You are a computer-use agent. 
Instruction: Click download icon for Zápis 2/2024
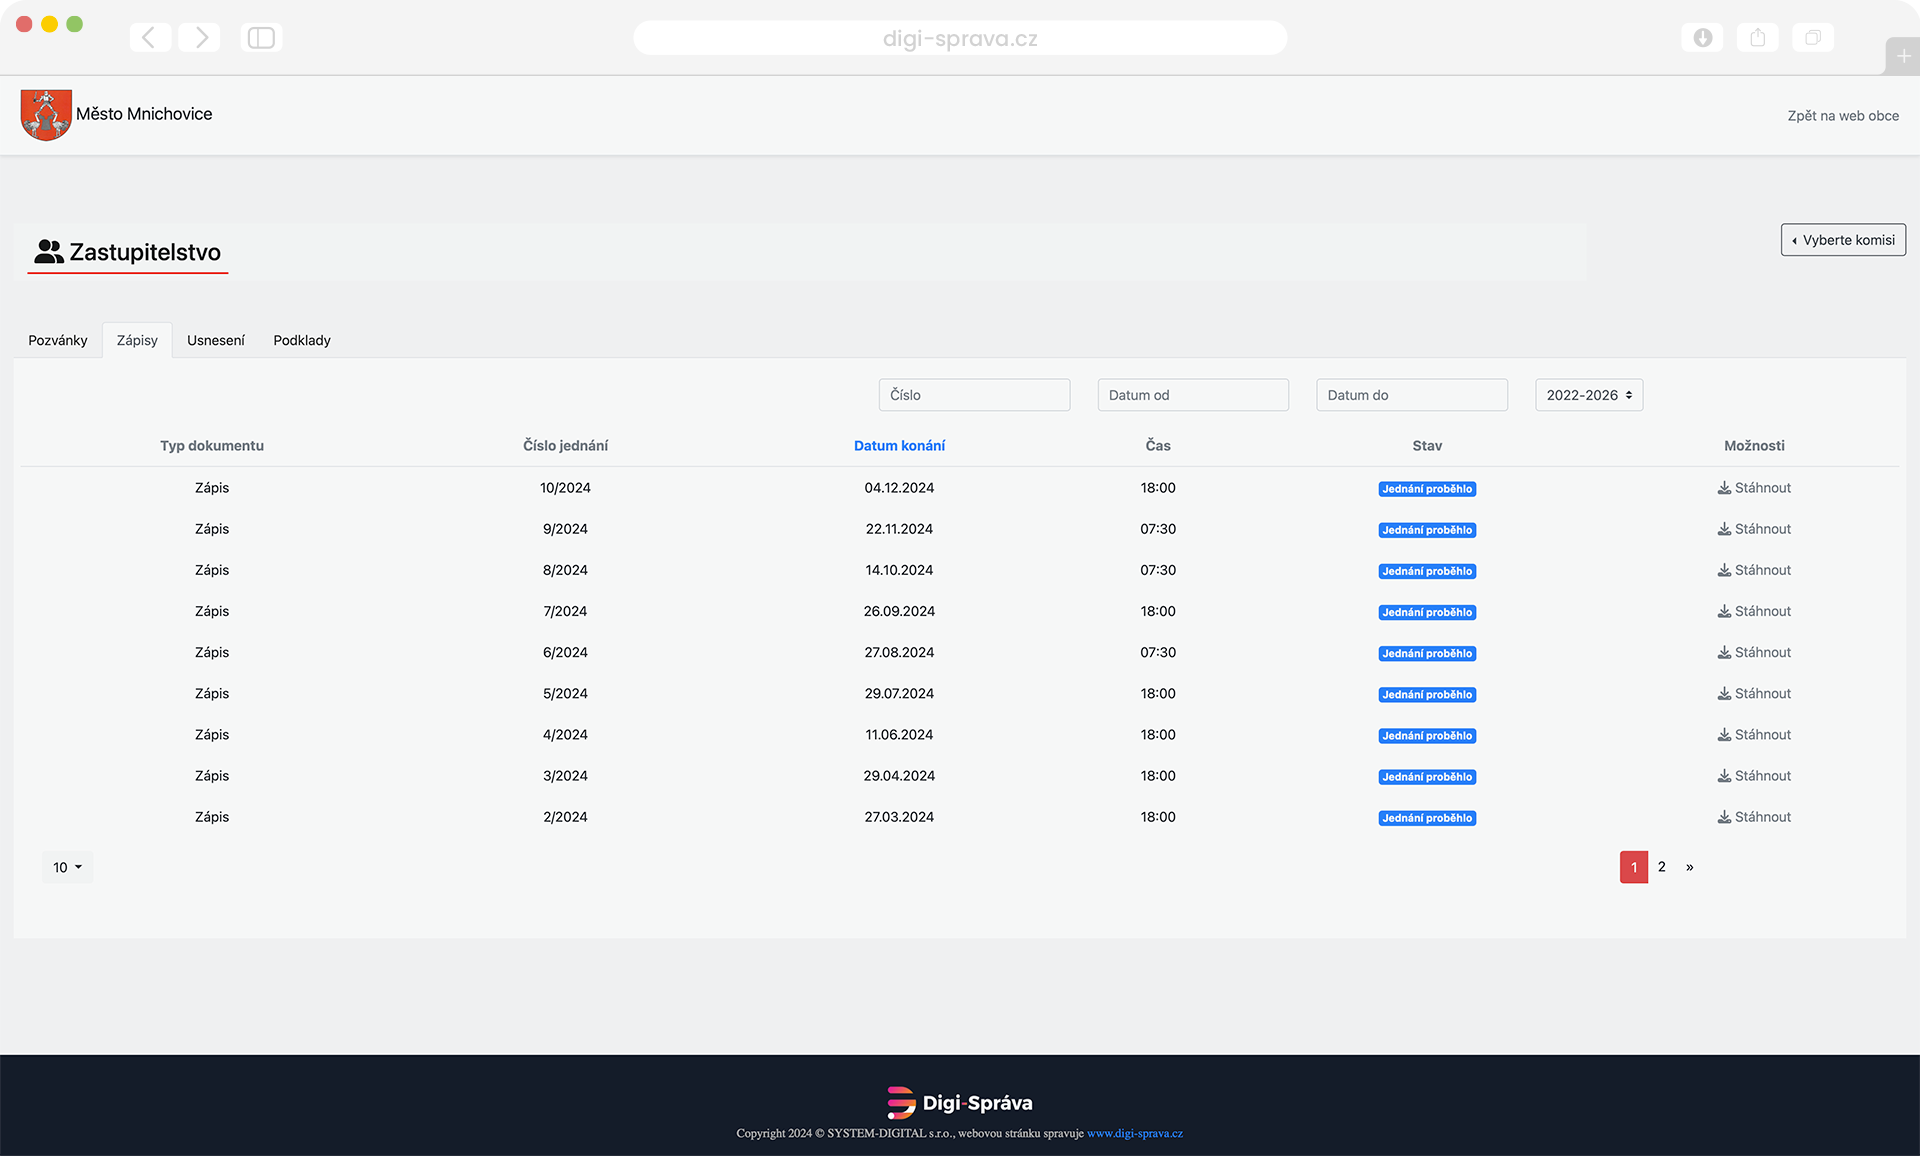tap(1724, 817)
